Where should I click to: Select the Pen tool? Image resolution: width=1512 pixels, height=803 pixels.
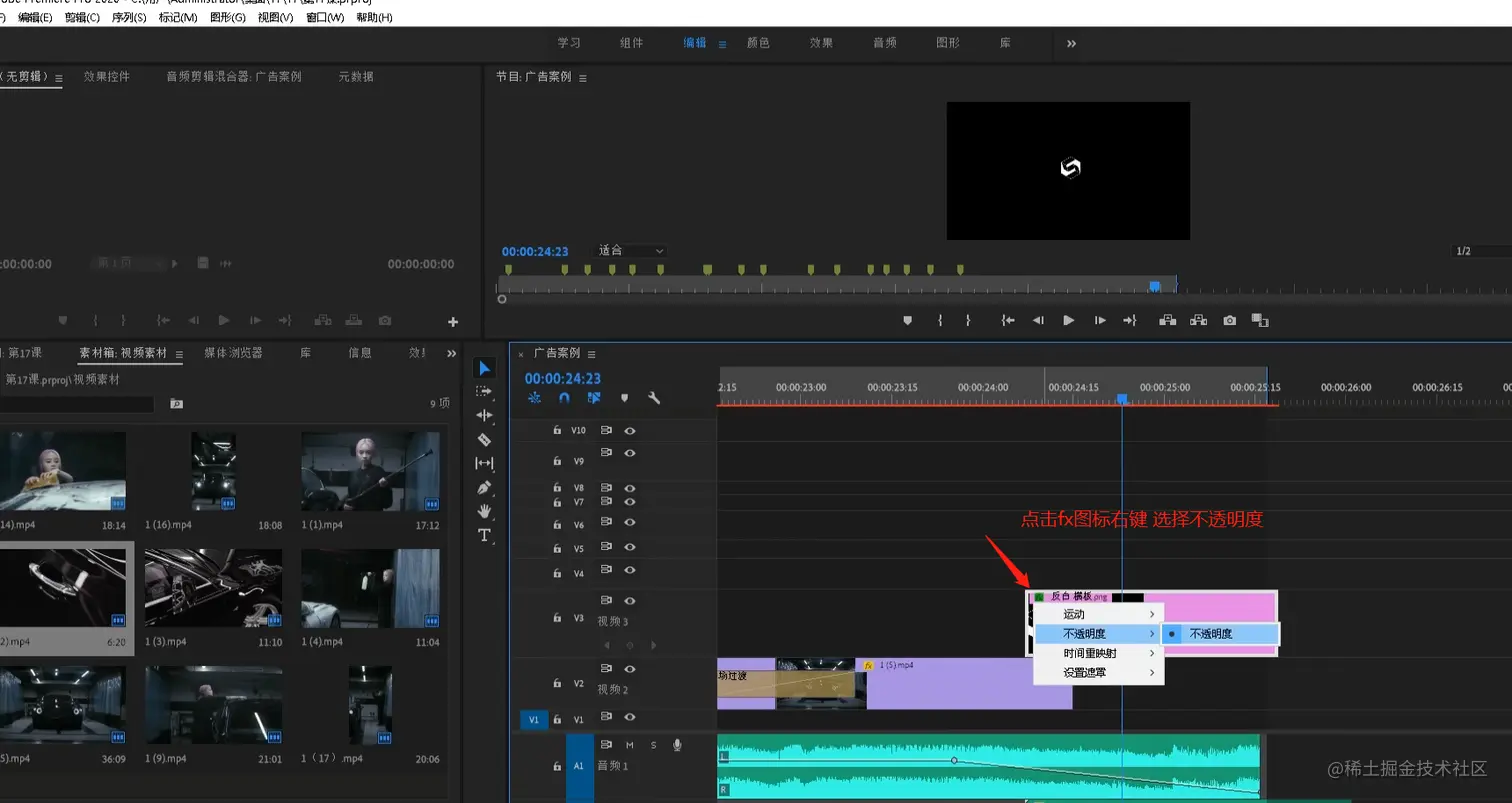(x=484, y=488)
